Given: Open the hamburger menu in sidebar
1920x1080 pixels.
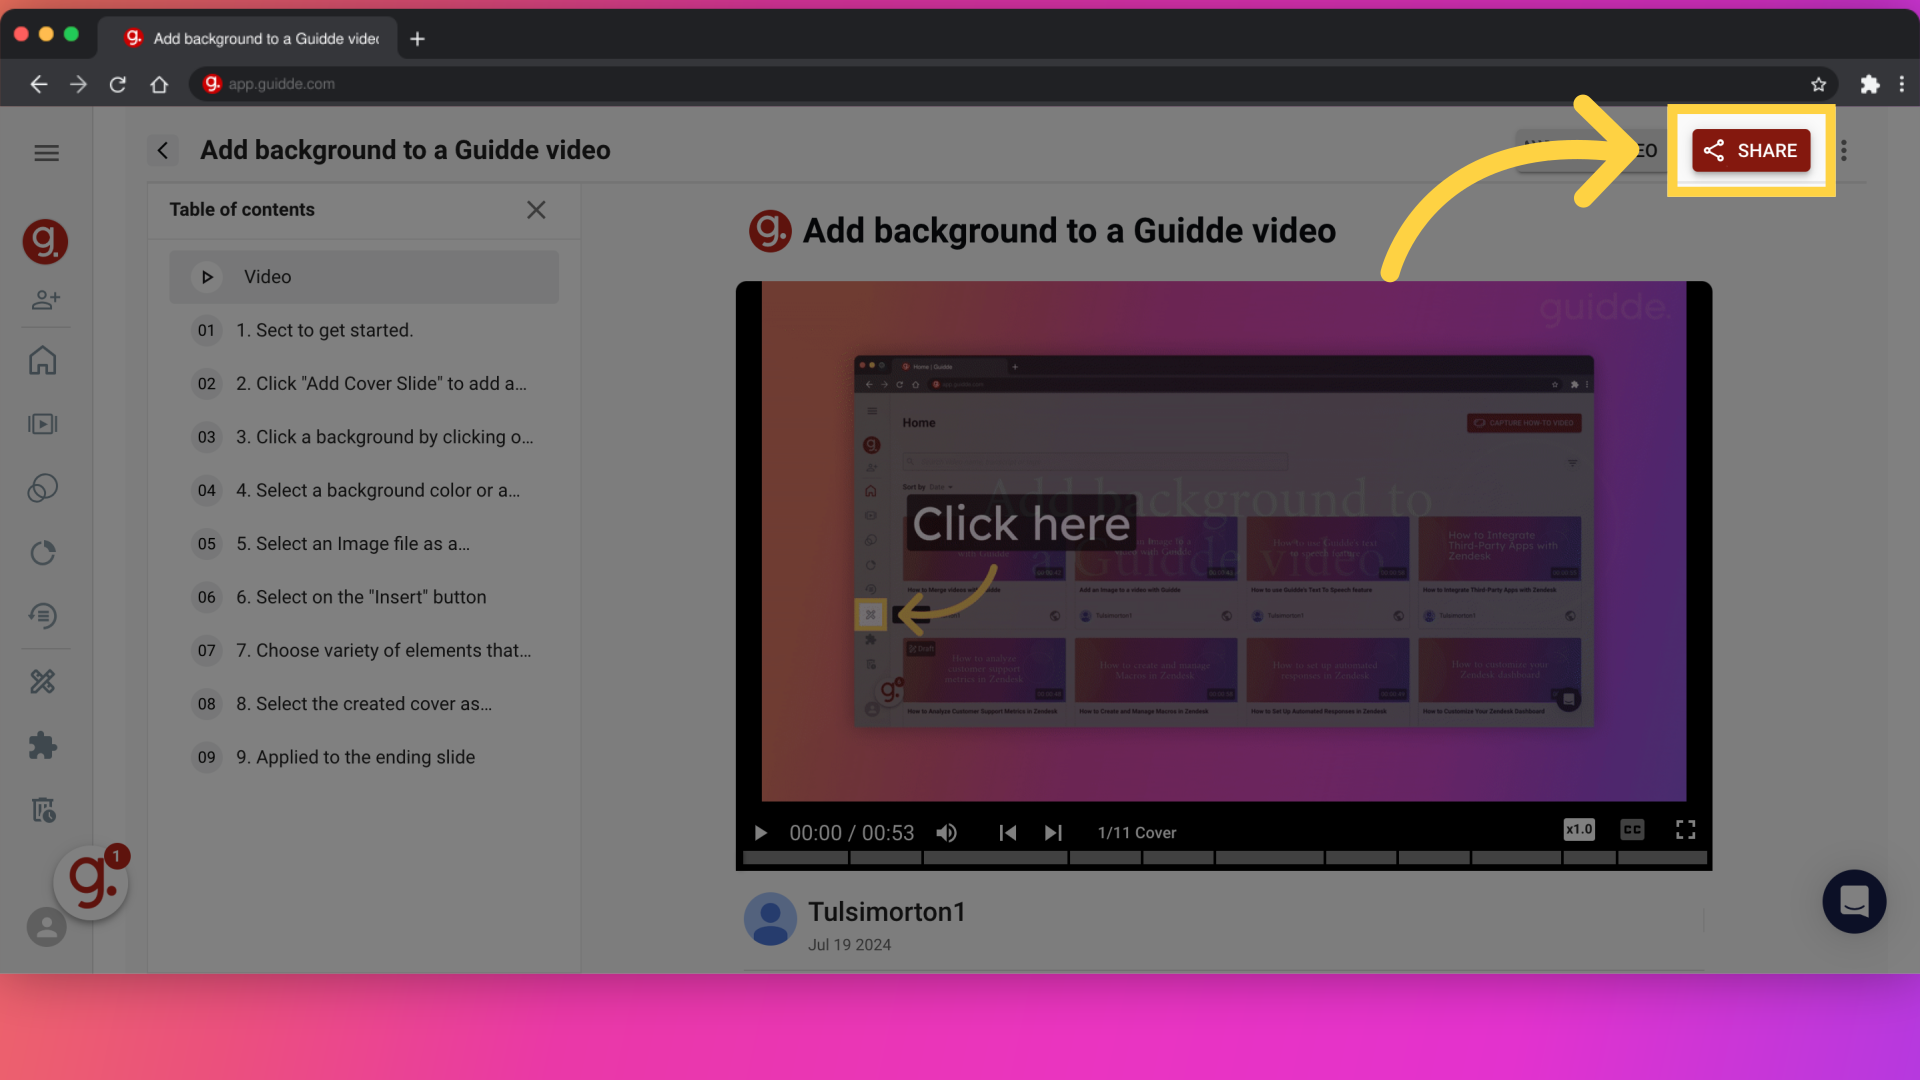Looking at the screenshot, I should pyautogui.click(x=46, y=153).
